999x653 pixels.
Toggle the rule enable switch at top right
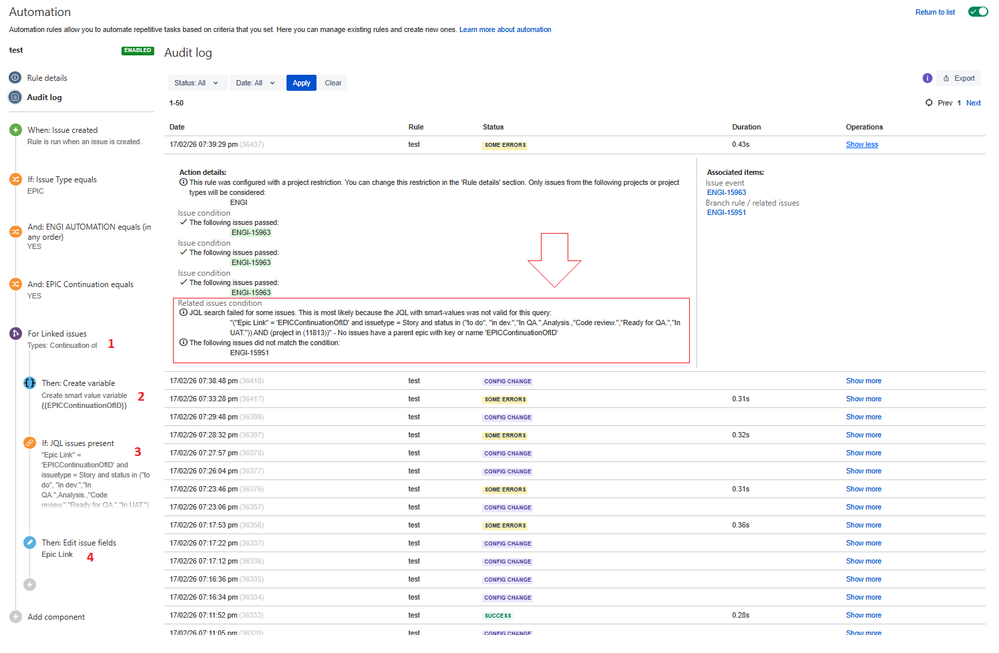[977, 11]
